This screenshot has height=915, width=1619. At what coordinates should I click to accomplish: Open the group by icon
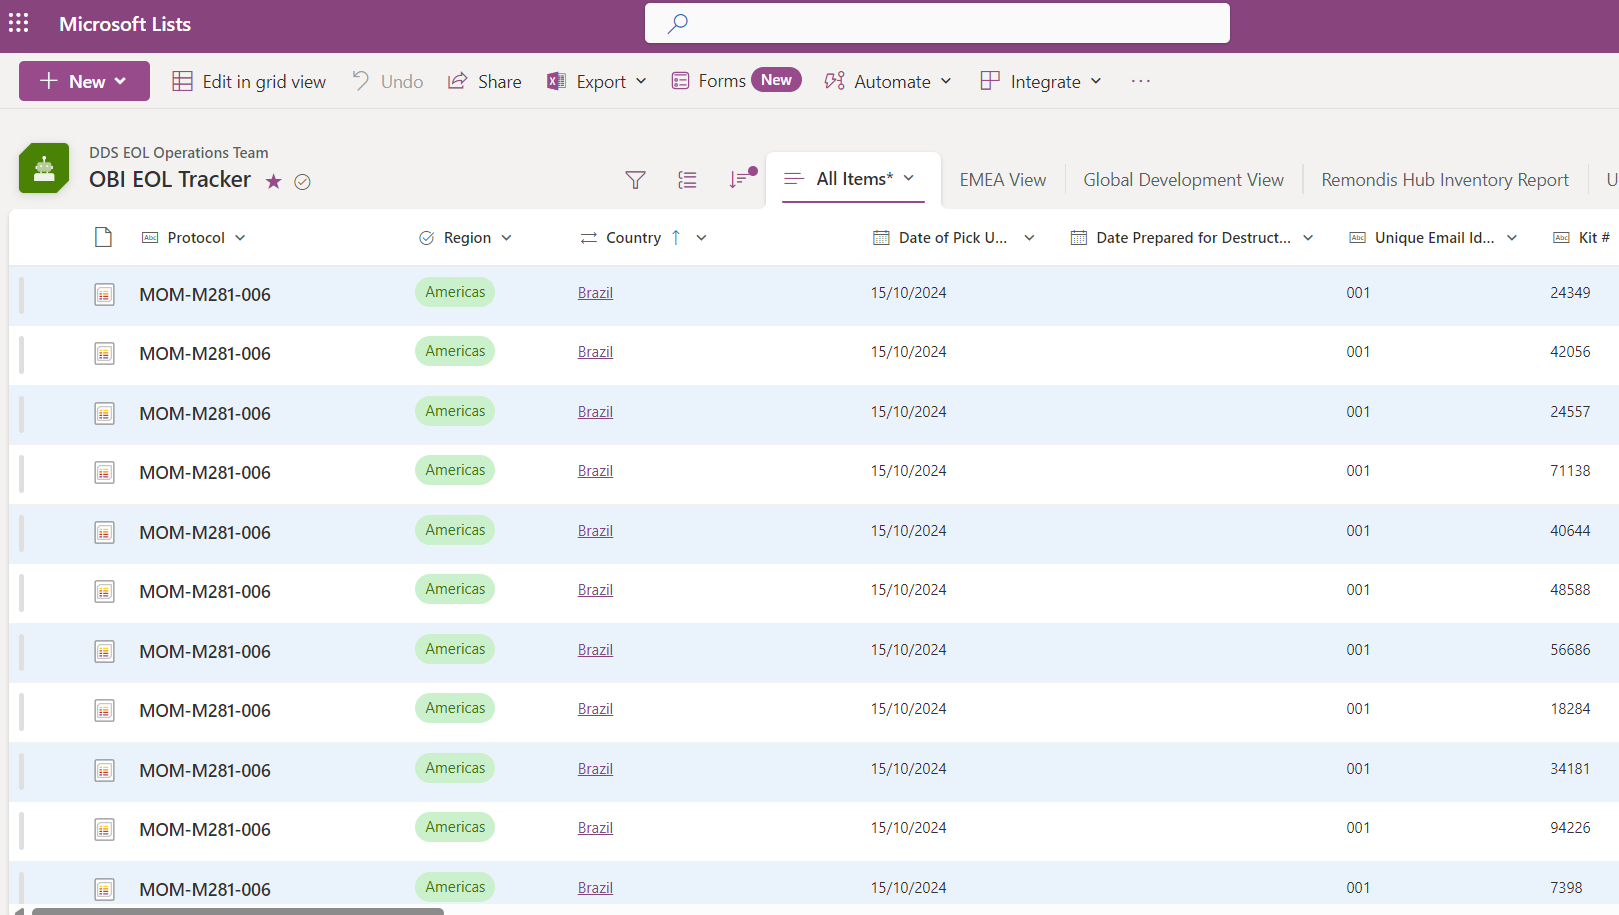tap(687, 180)
